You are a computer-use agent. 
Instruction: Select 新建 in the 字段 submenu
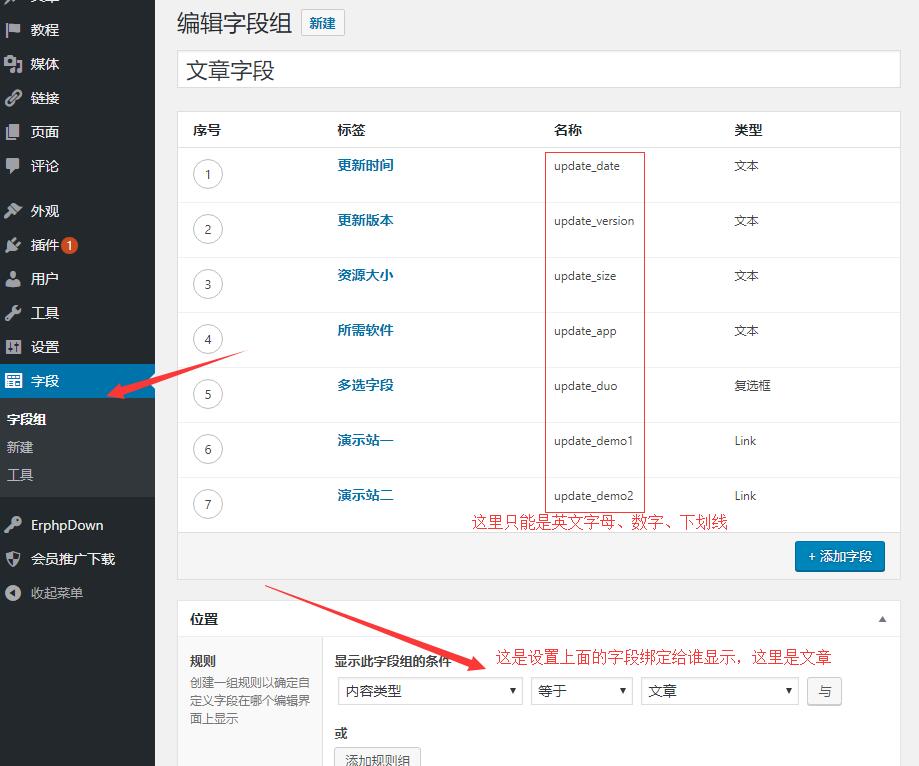(20, 447)
